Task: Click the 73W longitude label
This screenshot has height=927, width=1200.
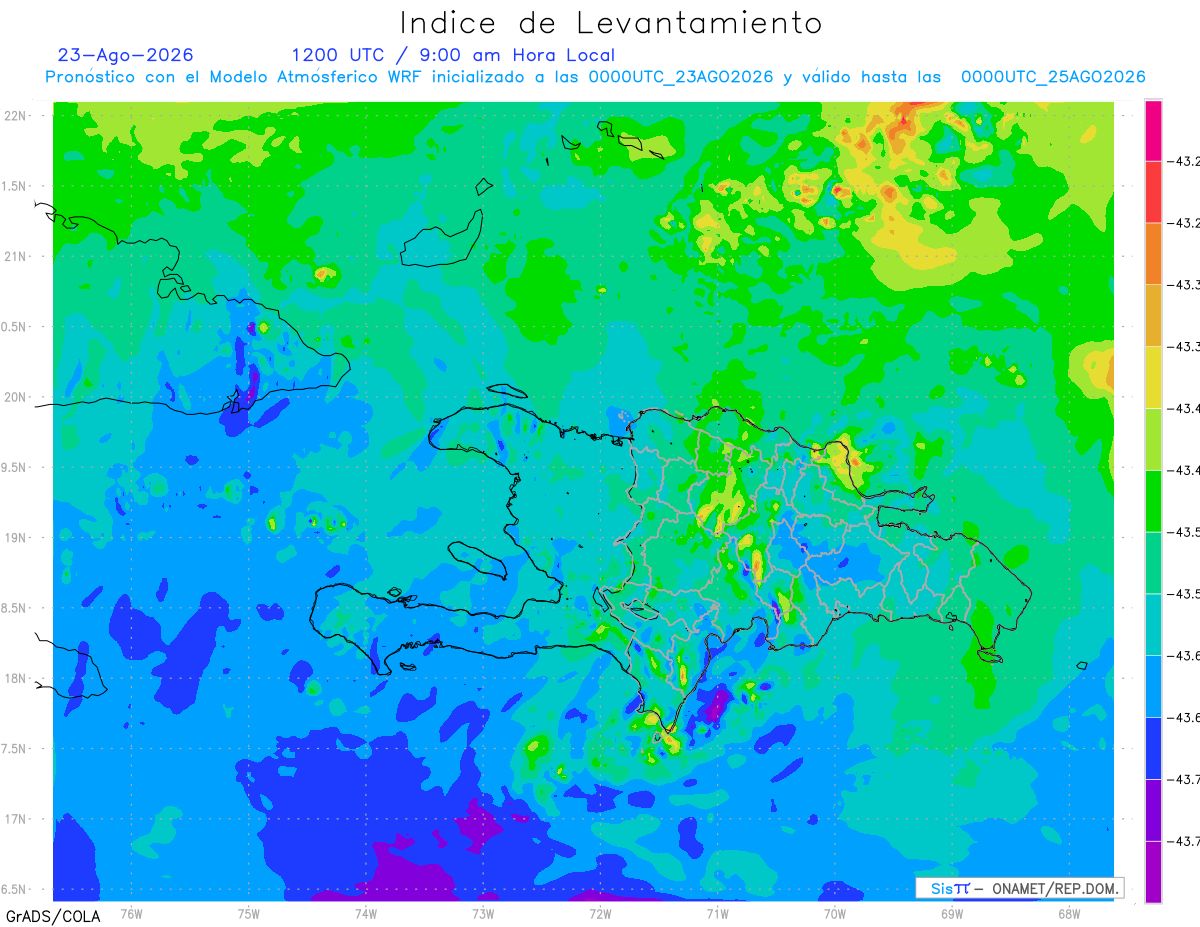Action: pyautogui.click(x=483, y=913)
